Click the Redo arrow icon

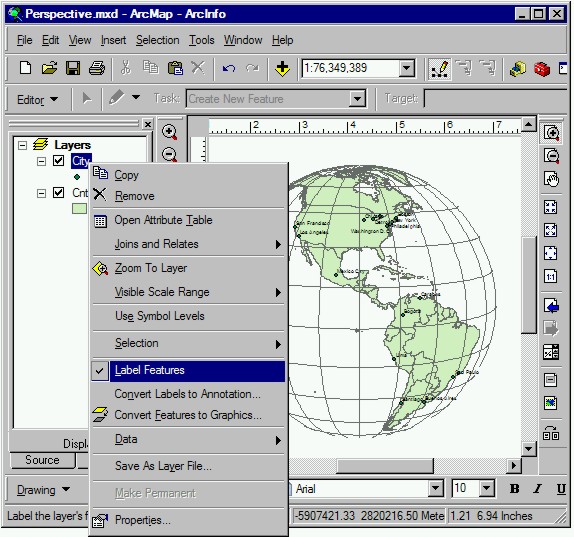(253, 68)
